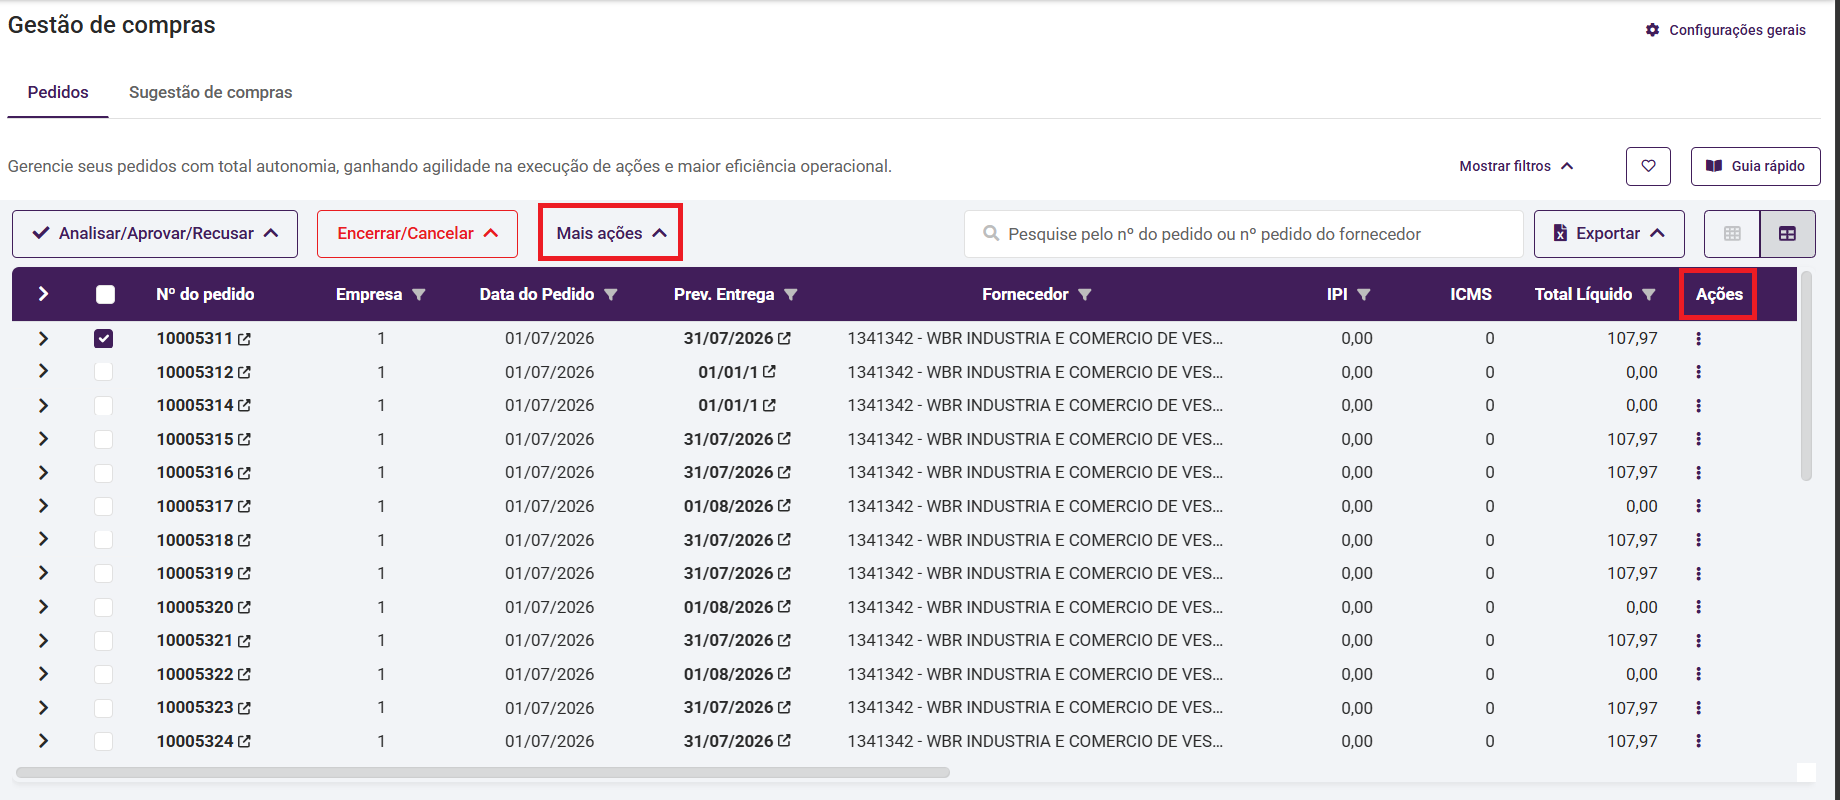This screenshot has width=1840, height=800.
Task: Open Configurações gerais gear settings
Action: pos(1726,30)
